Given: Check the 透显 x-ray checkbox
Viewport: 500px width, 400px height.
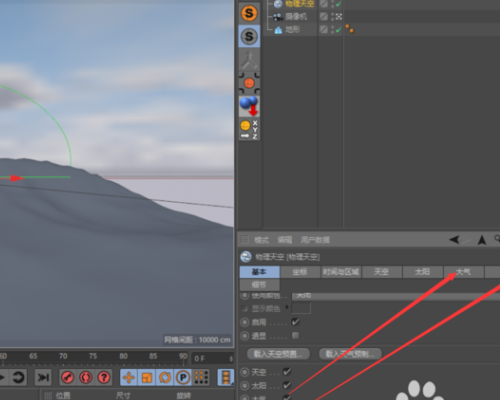Looking at the screenshot, I should click(295, 335).
